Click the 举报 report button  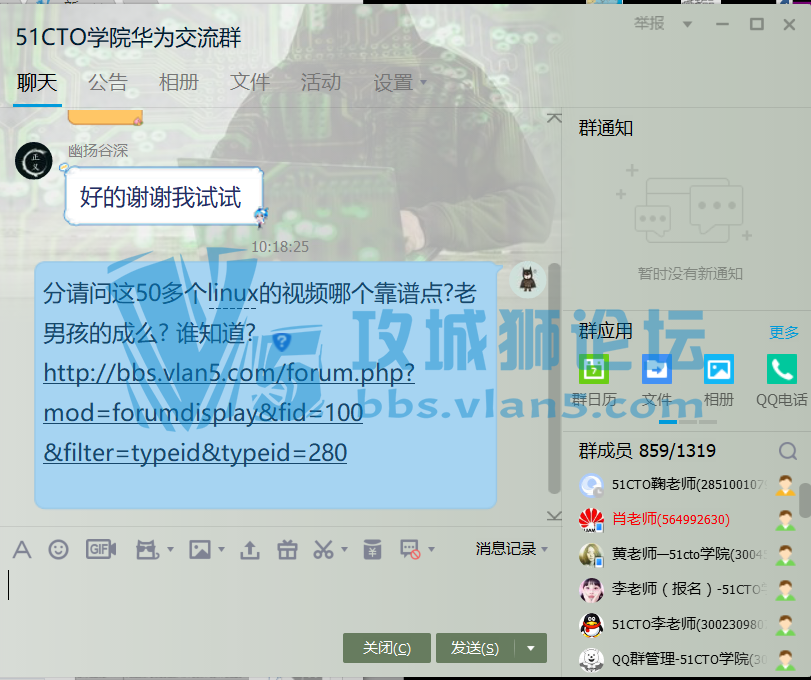point(649,23)
